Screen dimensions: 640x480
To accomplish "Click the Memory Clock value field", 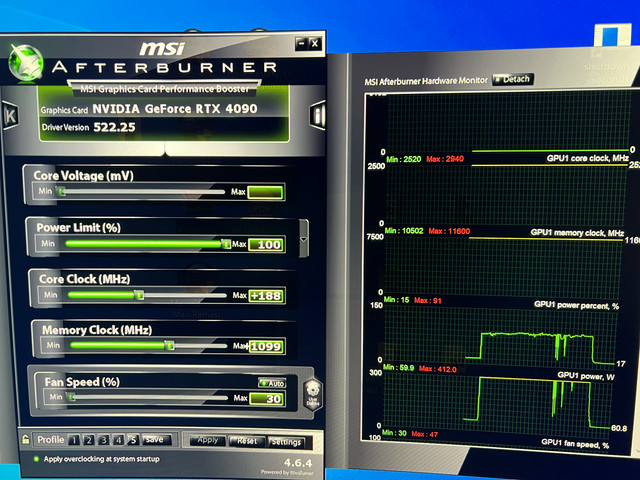I will pyautogui.click(x=266, y=347).
